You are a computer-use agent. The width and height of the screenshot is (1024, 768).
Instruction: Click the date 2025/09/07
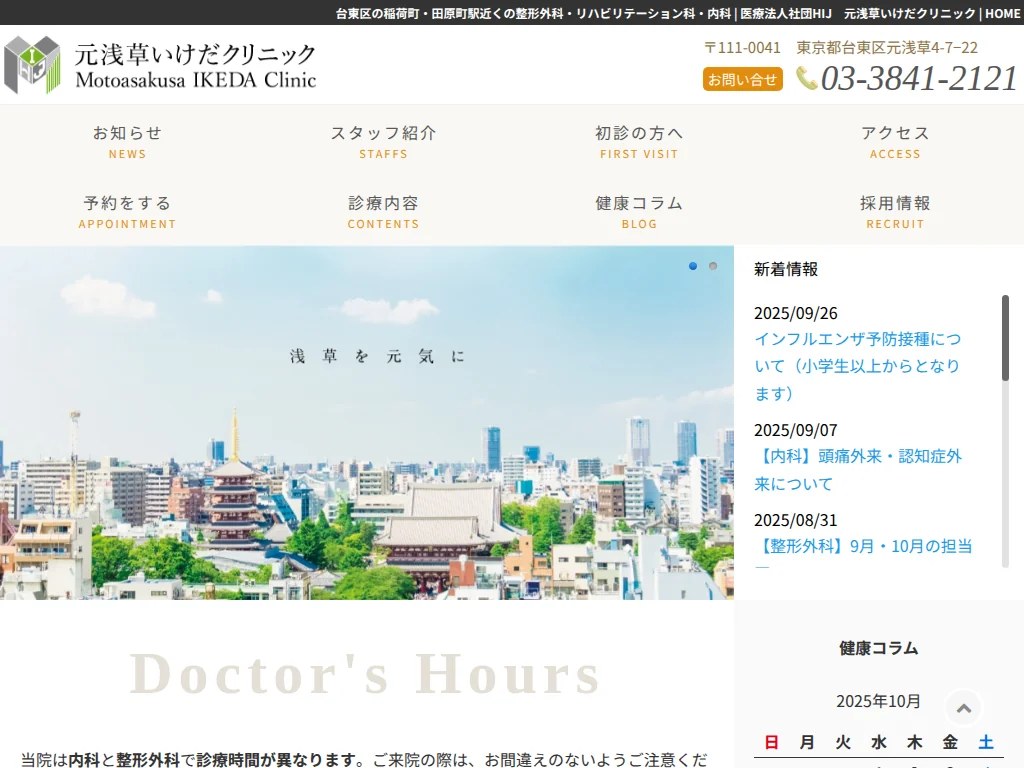click(795, 430)
